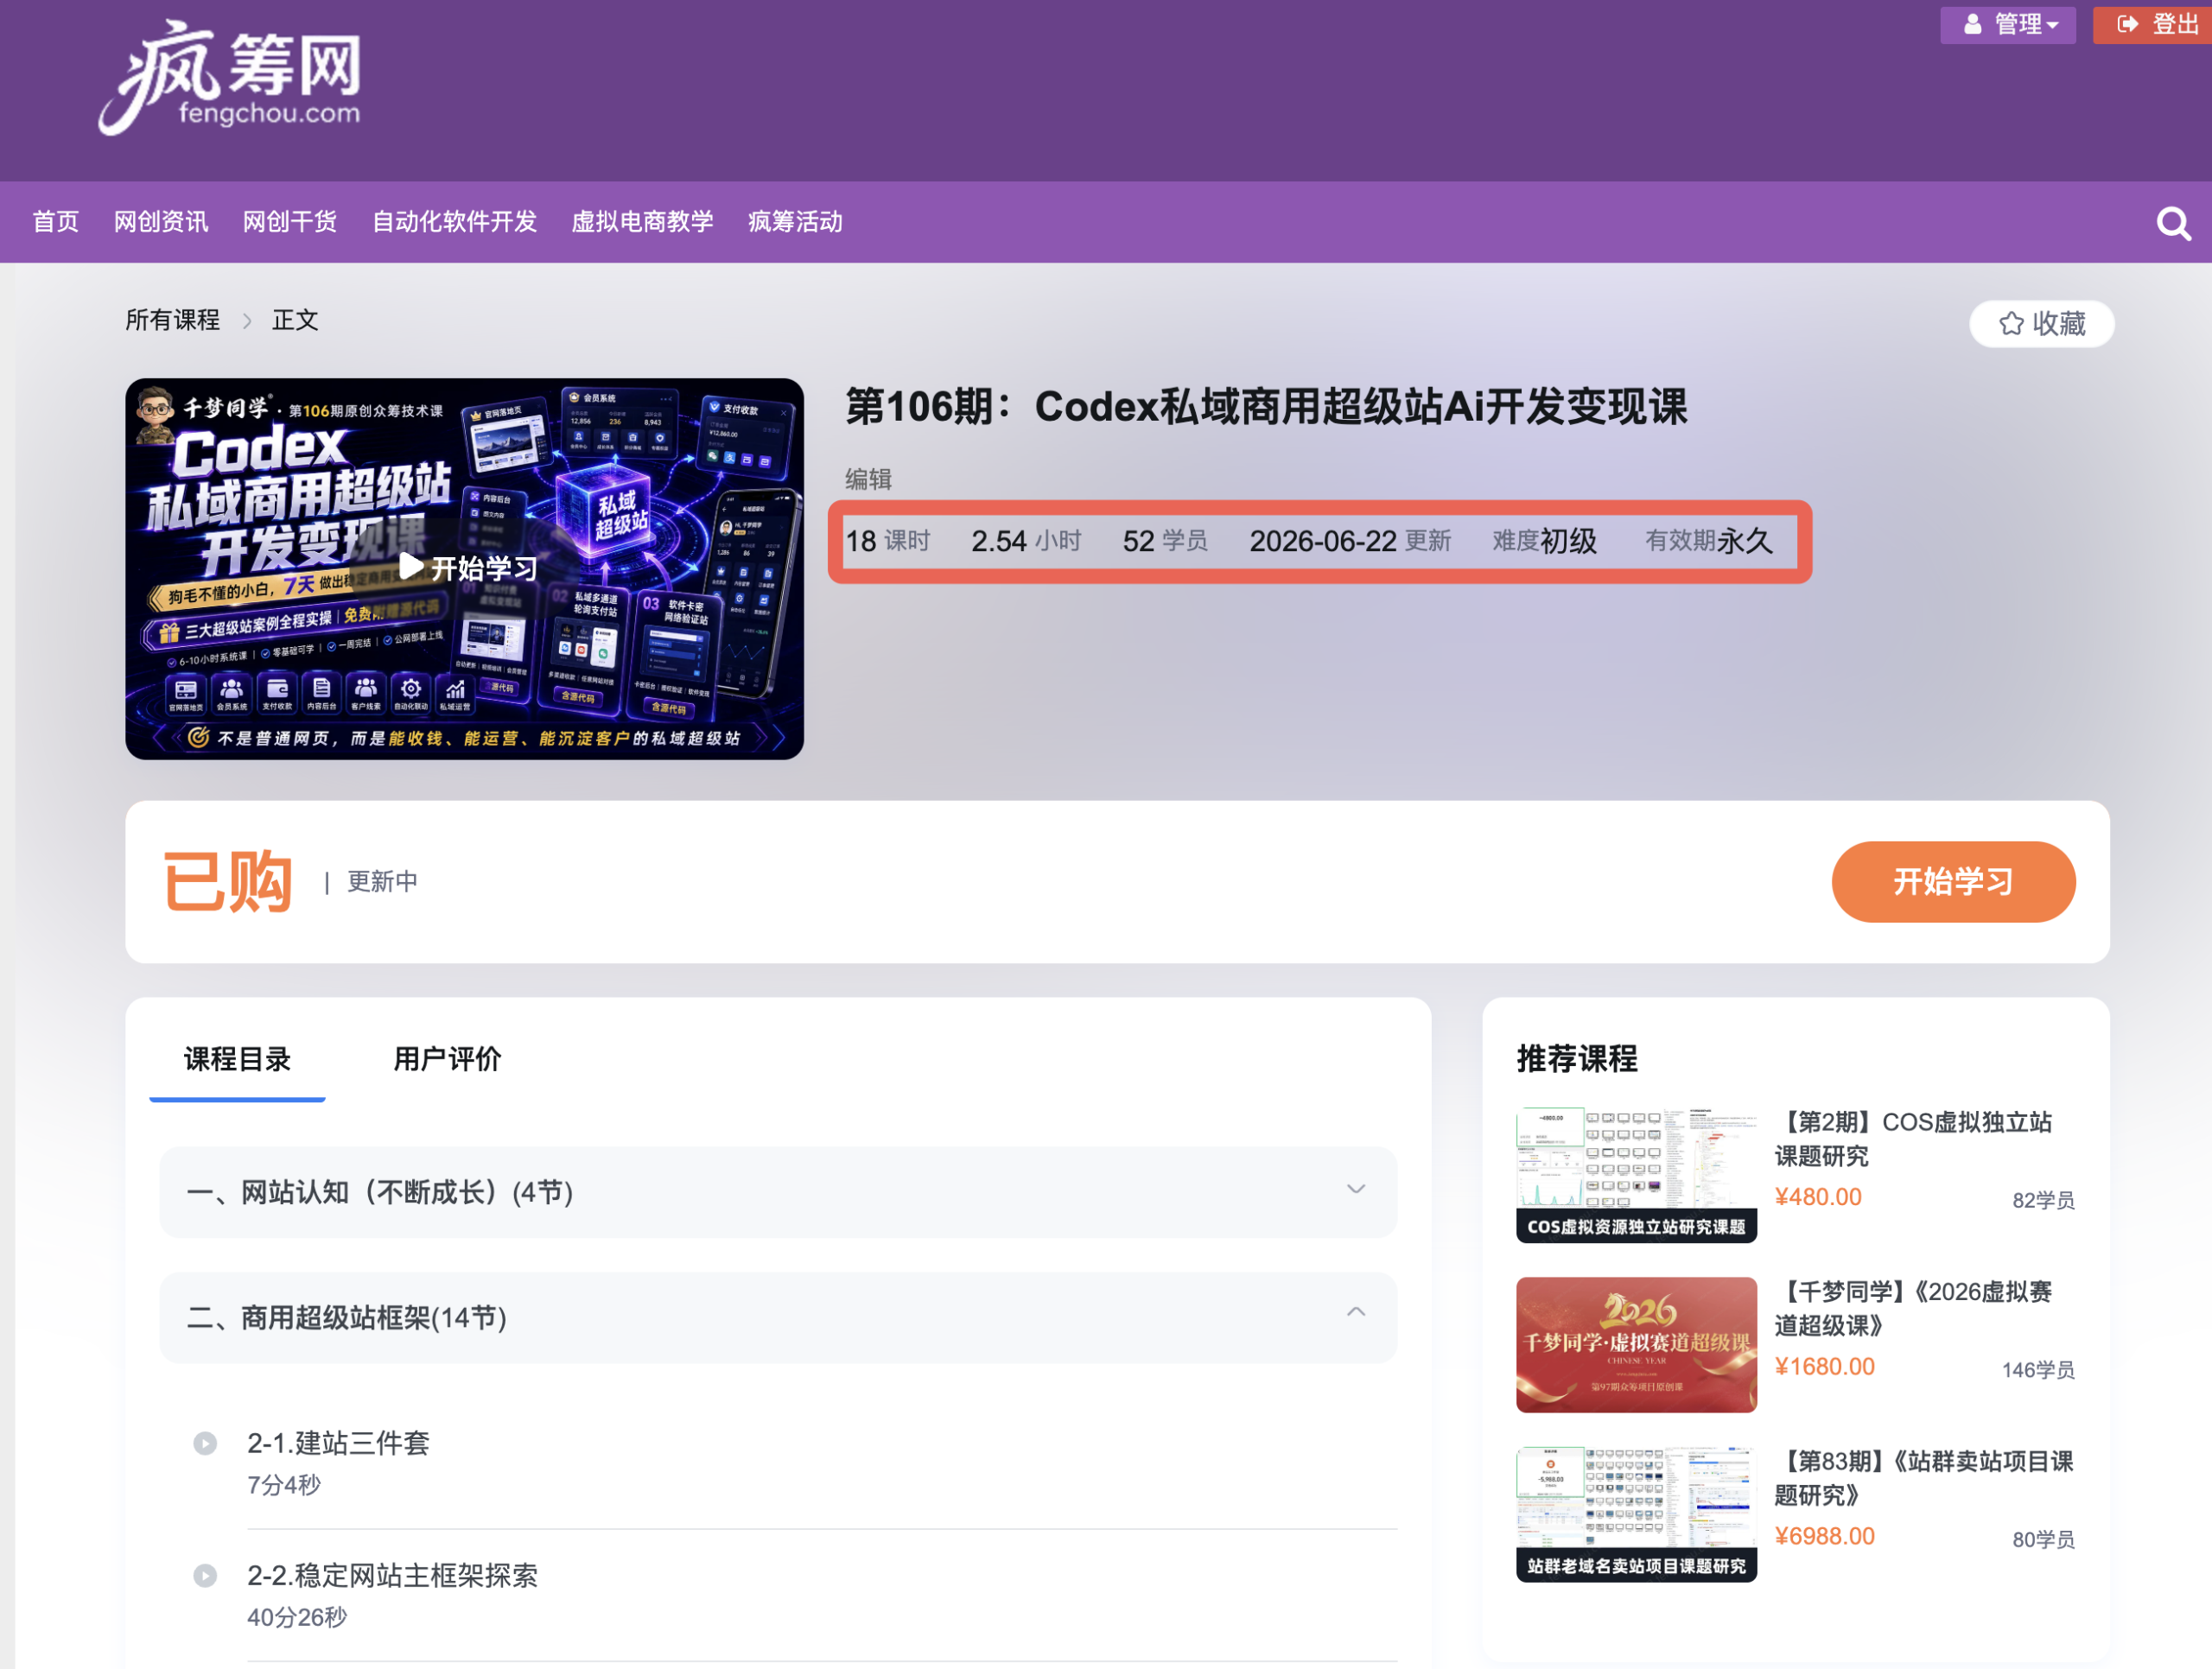
Task: Switch to the 用户评价 tab
Action: click(x=447, y=1059)
